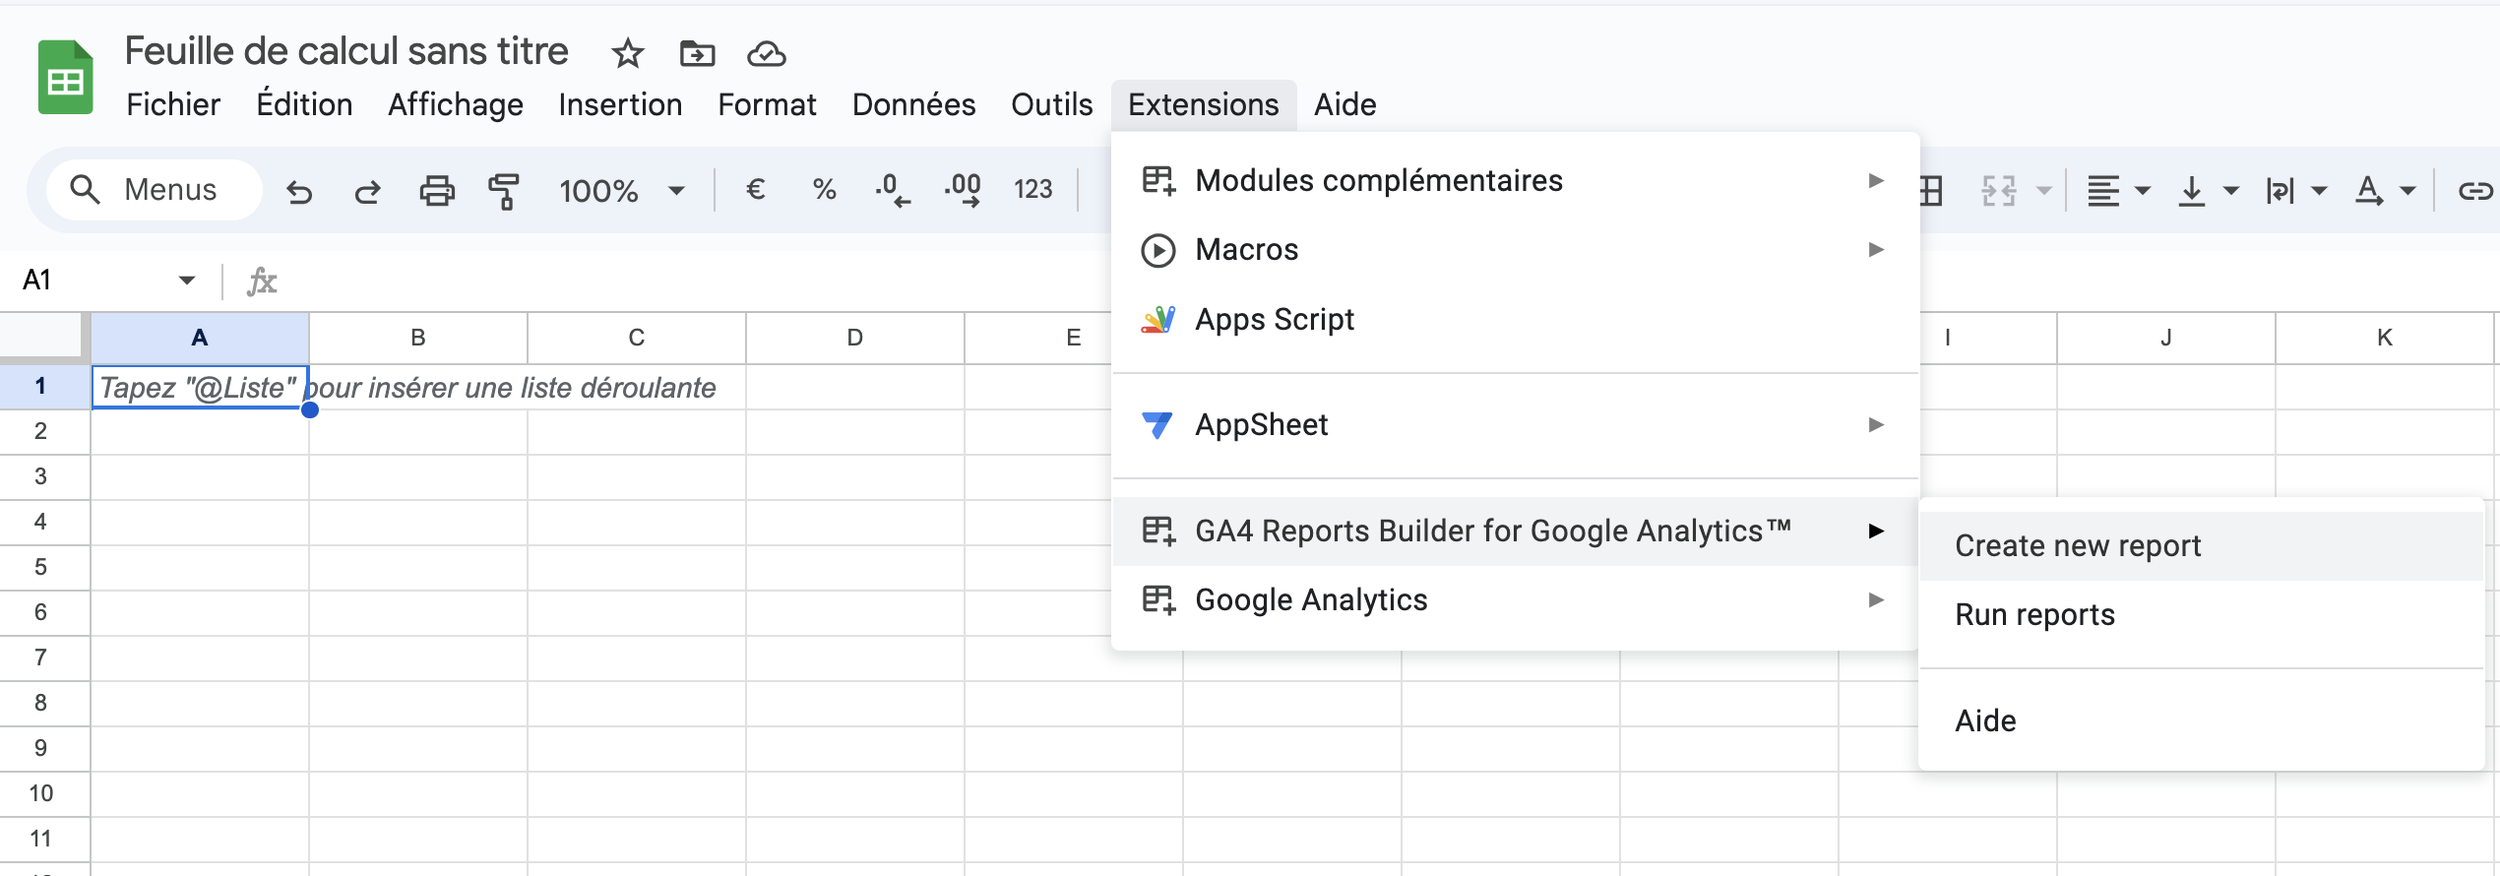Viewport: 2500px width, 876px height.
Task: Open the Google Sheets home icon
Action: (66, 77)
